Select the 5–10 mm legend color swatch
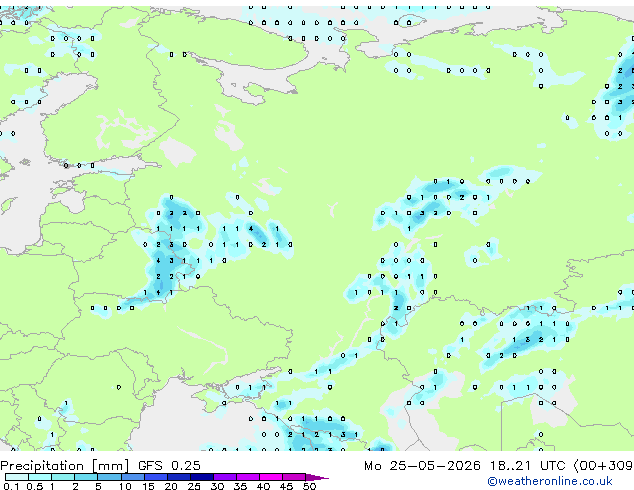This screenshot has width=634, height=490. 109,477
